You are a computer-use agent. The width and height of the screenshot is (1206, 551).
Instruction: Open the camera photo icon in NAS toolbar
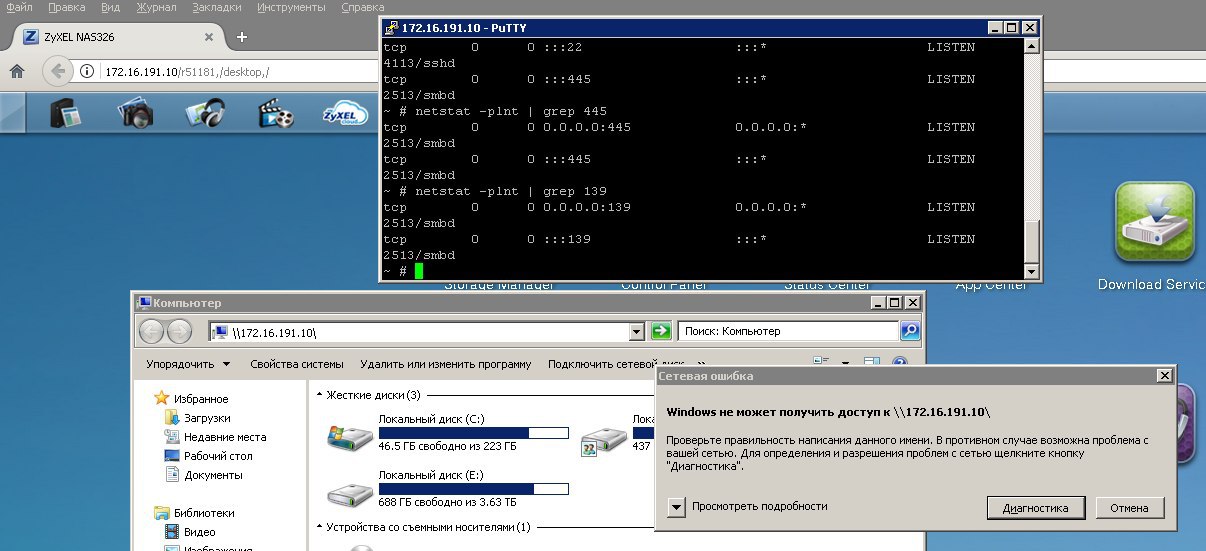click(136, 113)
